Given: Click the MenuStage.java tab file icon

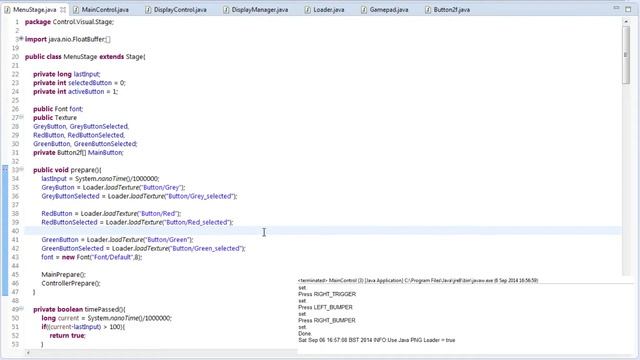Looking at the screenshot, I should (7, 9).
